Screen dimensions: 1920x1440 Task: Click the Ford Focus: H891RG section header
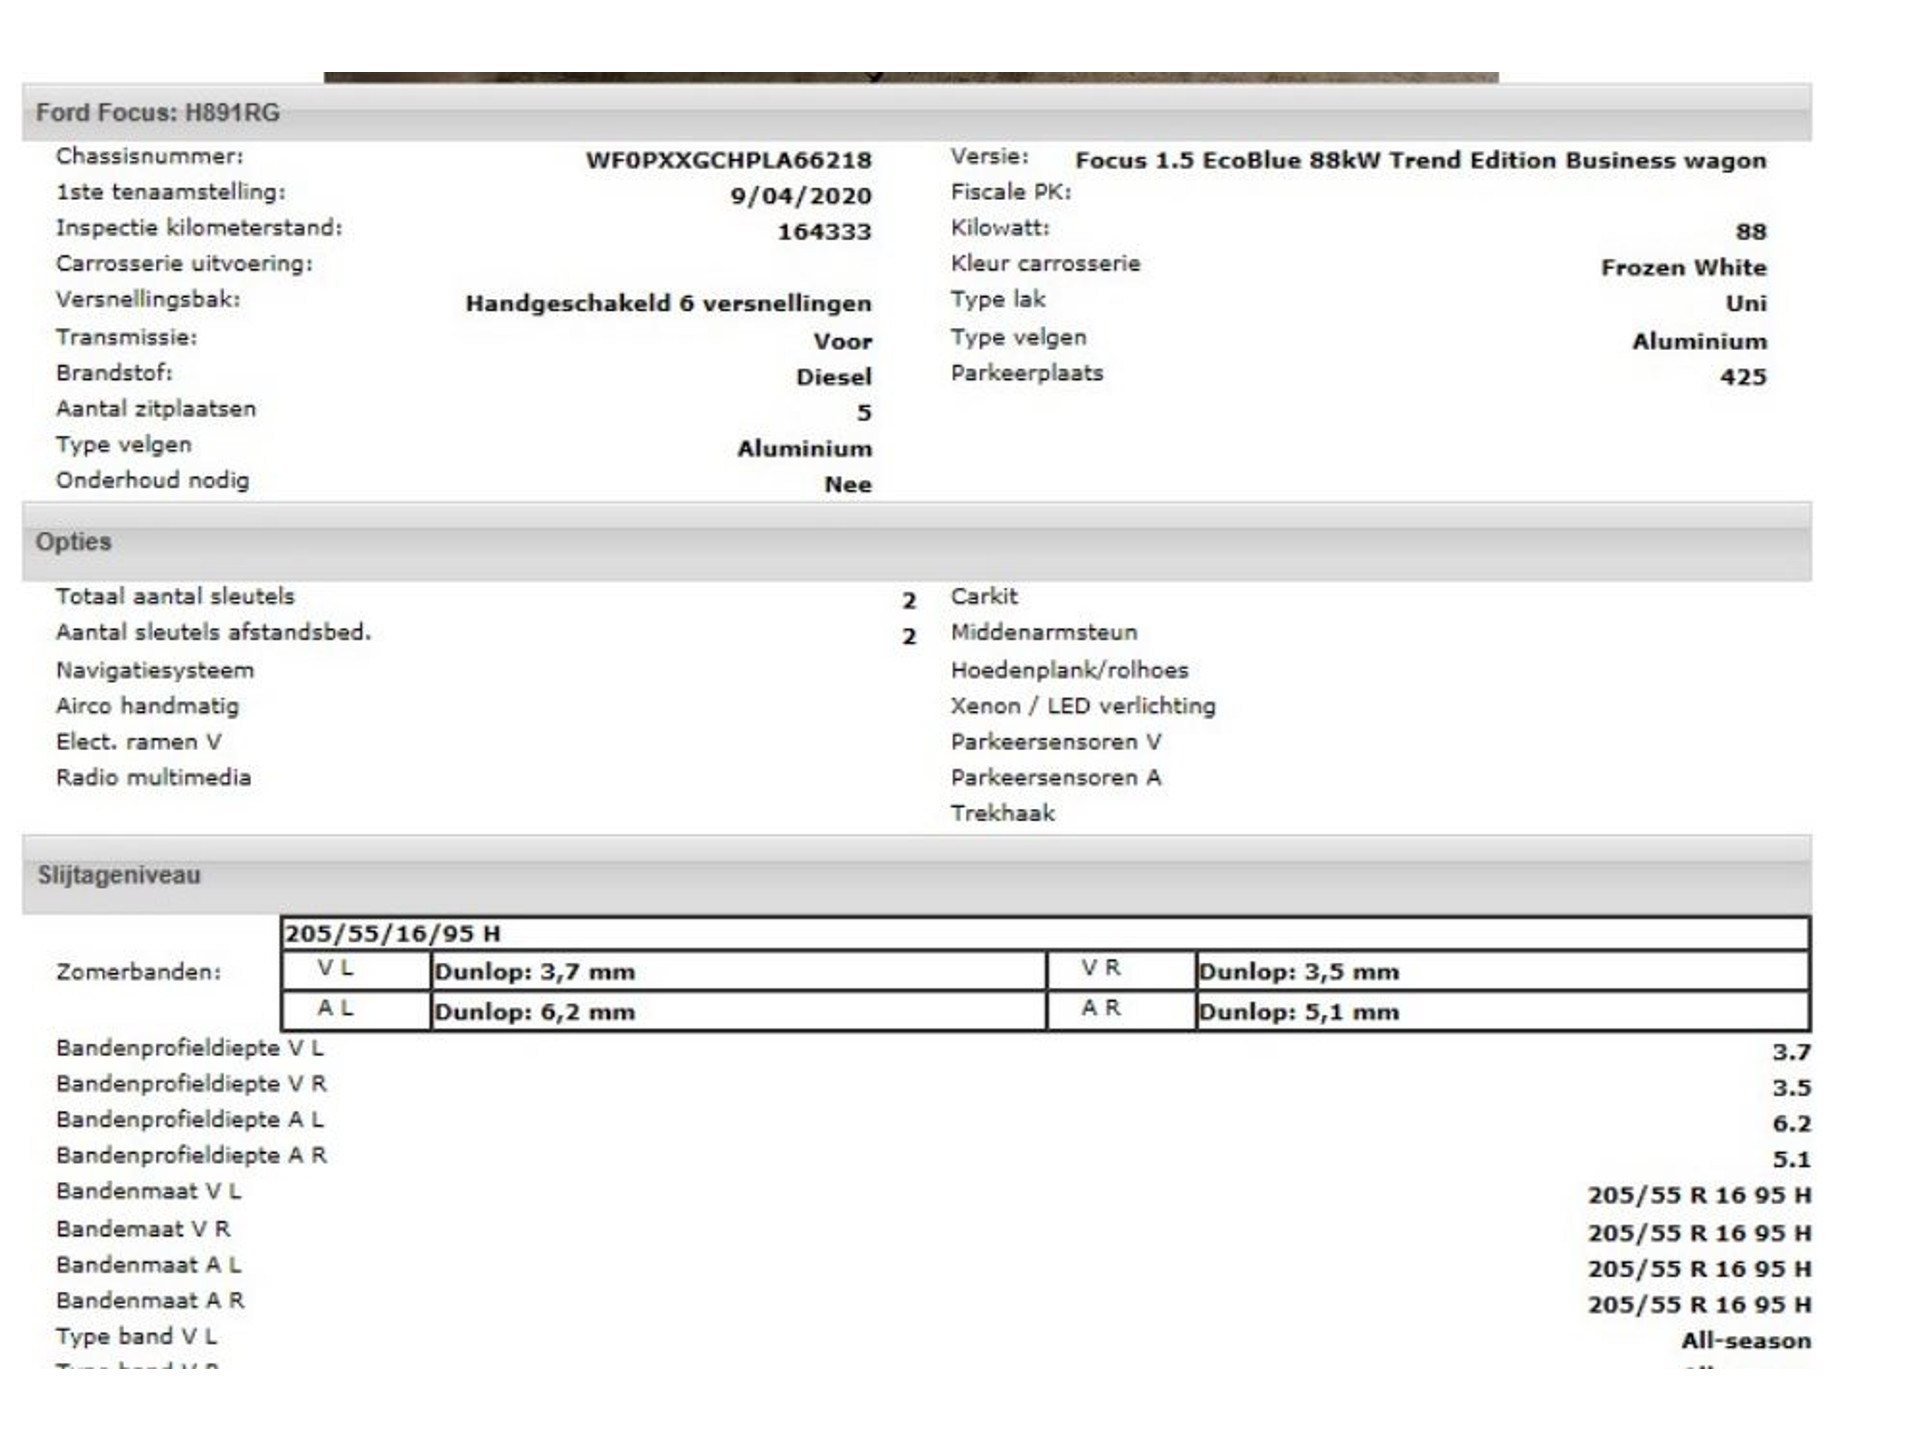[x=916, y=112]
